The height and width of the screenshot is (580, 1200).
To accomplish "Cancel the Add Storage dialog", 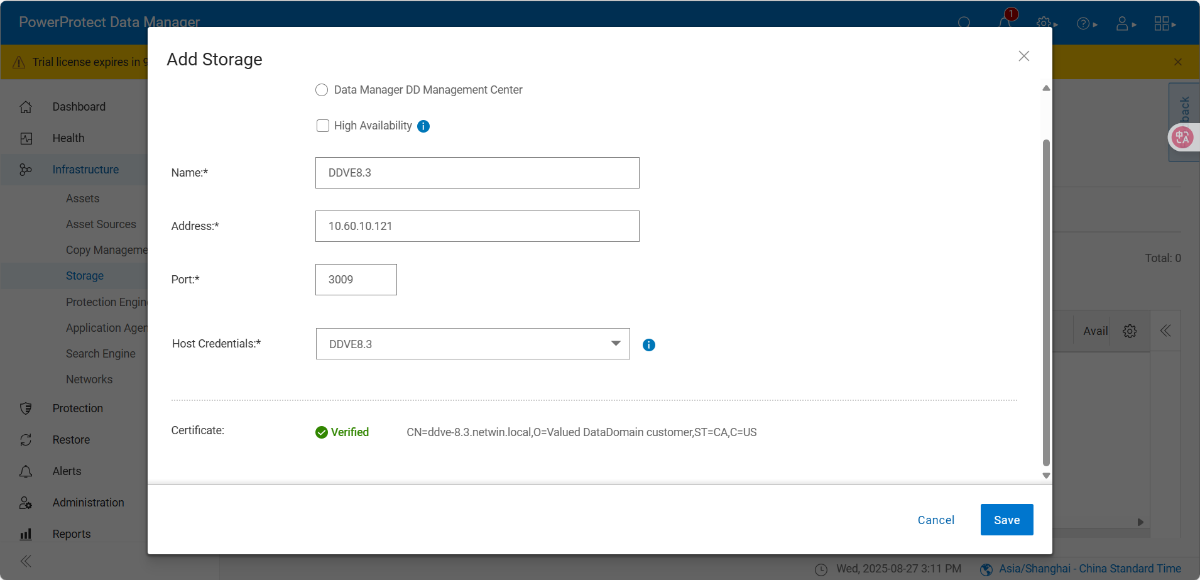I will coord(936,520).
